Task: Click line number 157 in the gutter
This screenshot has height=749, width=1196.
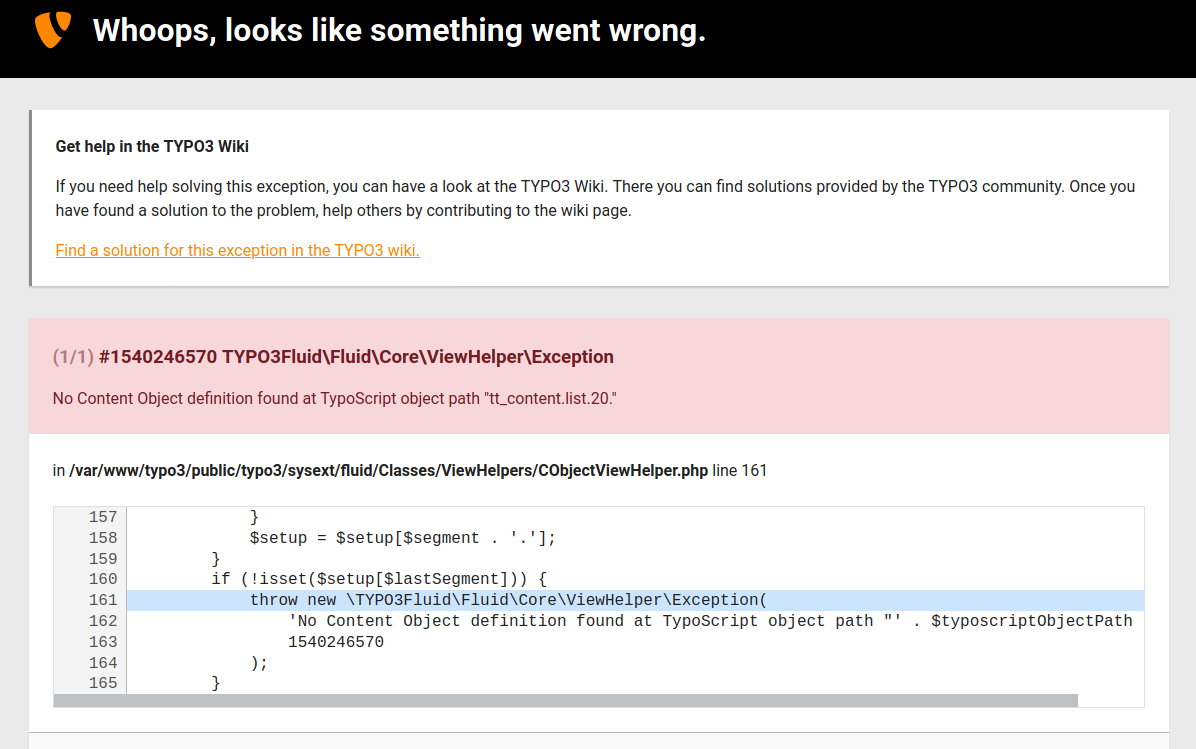Action: (102, 517)
